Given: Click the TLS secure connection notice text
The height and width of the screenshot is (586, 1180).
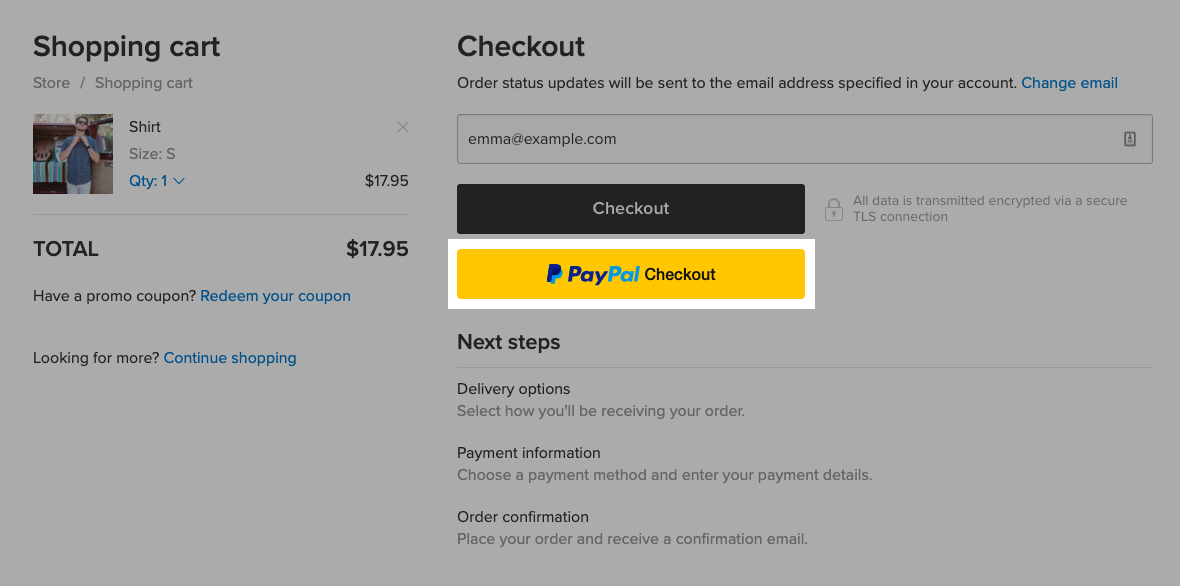Looking at the screenshot, I should point(990,208).
